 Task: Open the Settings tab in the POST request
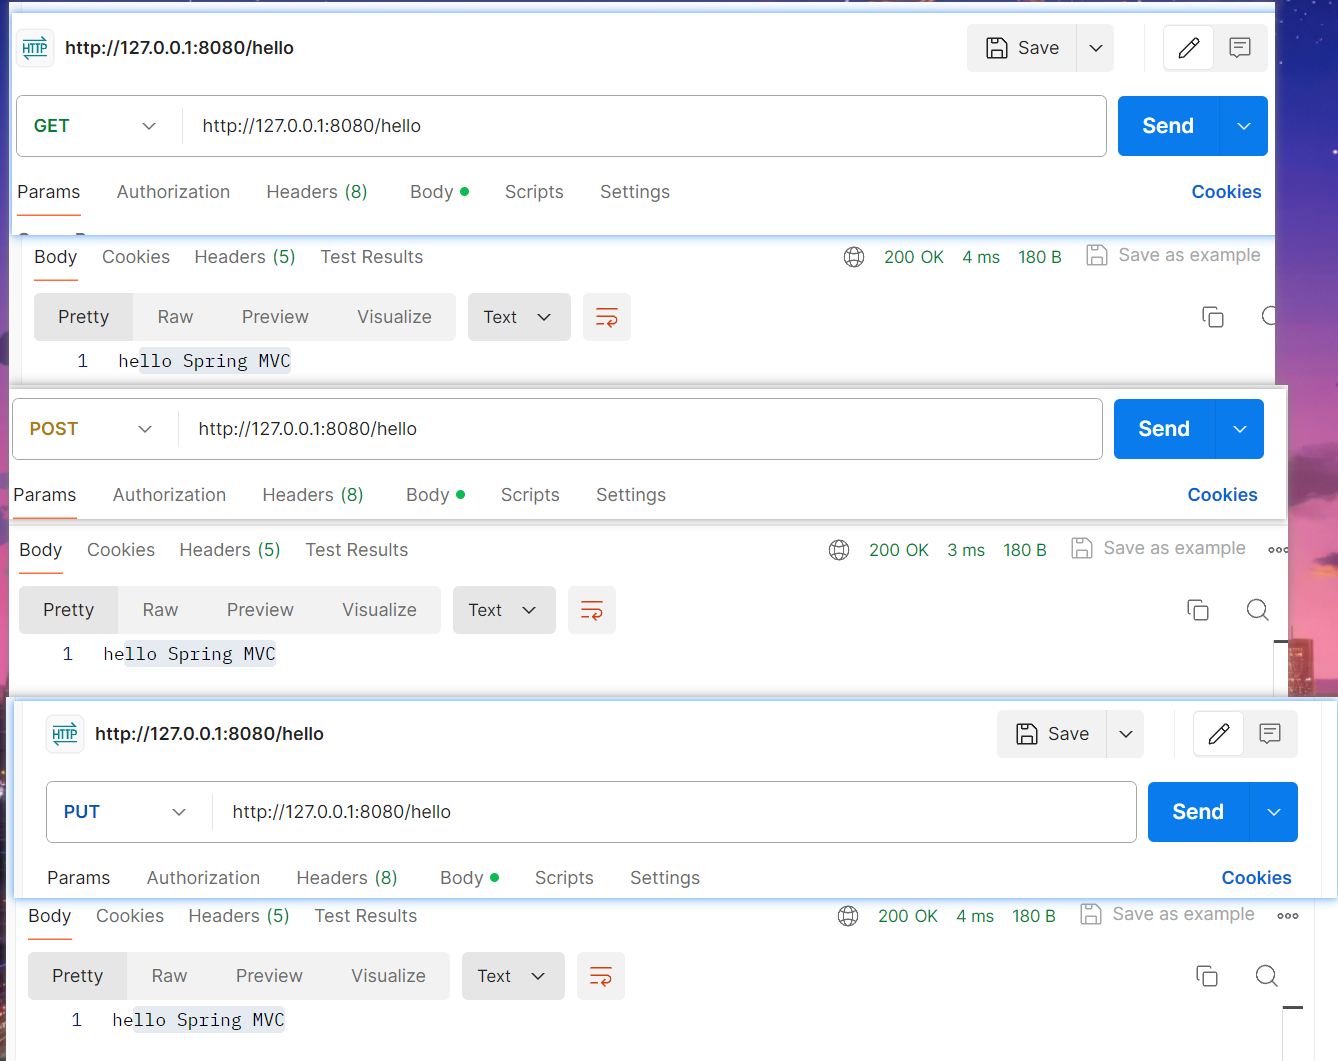(631, 495)
